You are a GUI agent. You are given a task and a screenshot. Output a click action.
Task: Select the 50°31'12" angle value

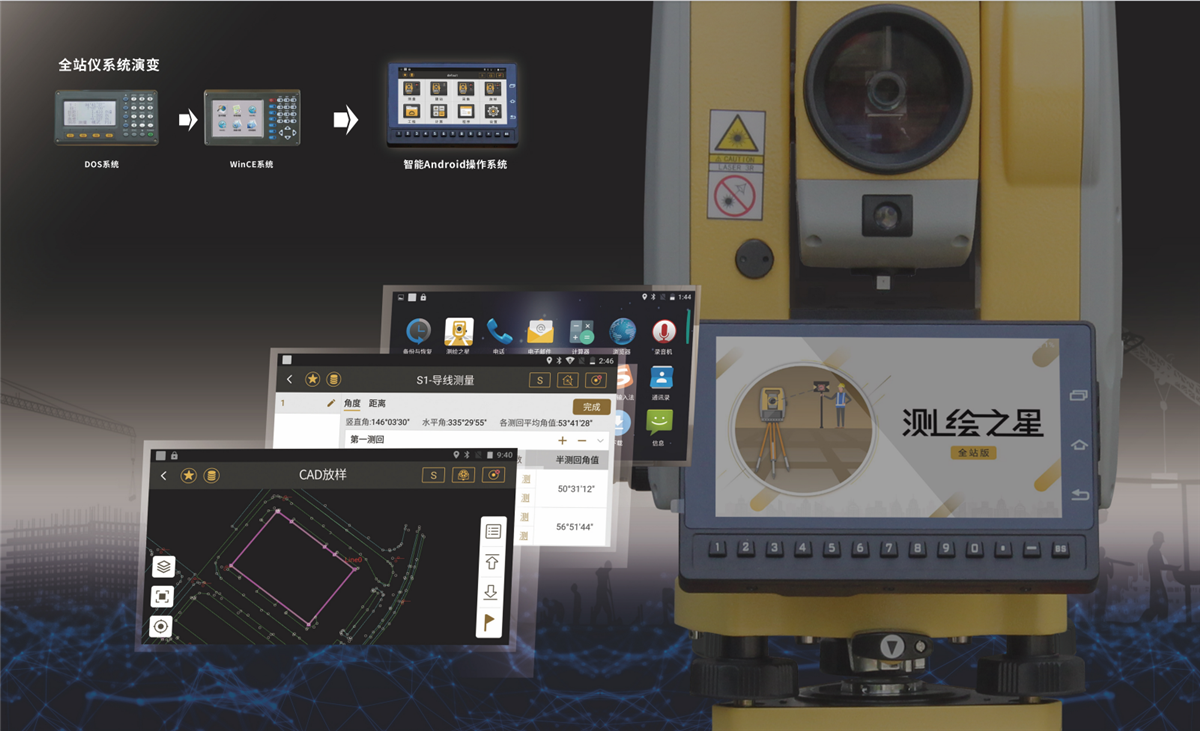pos(576,489)
